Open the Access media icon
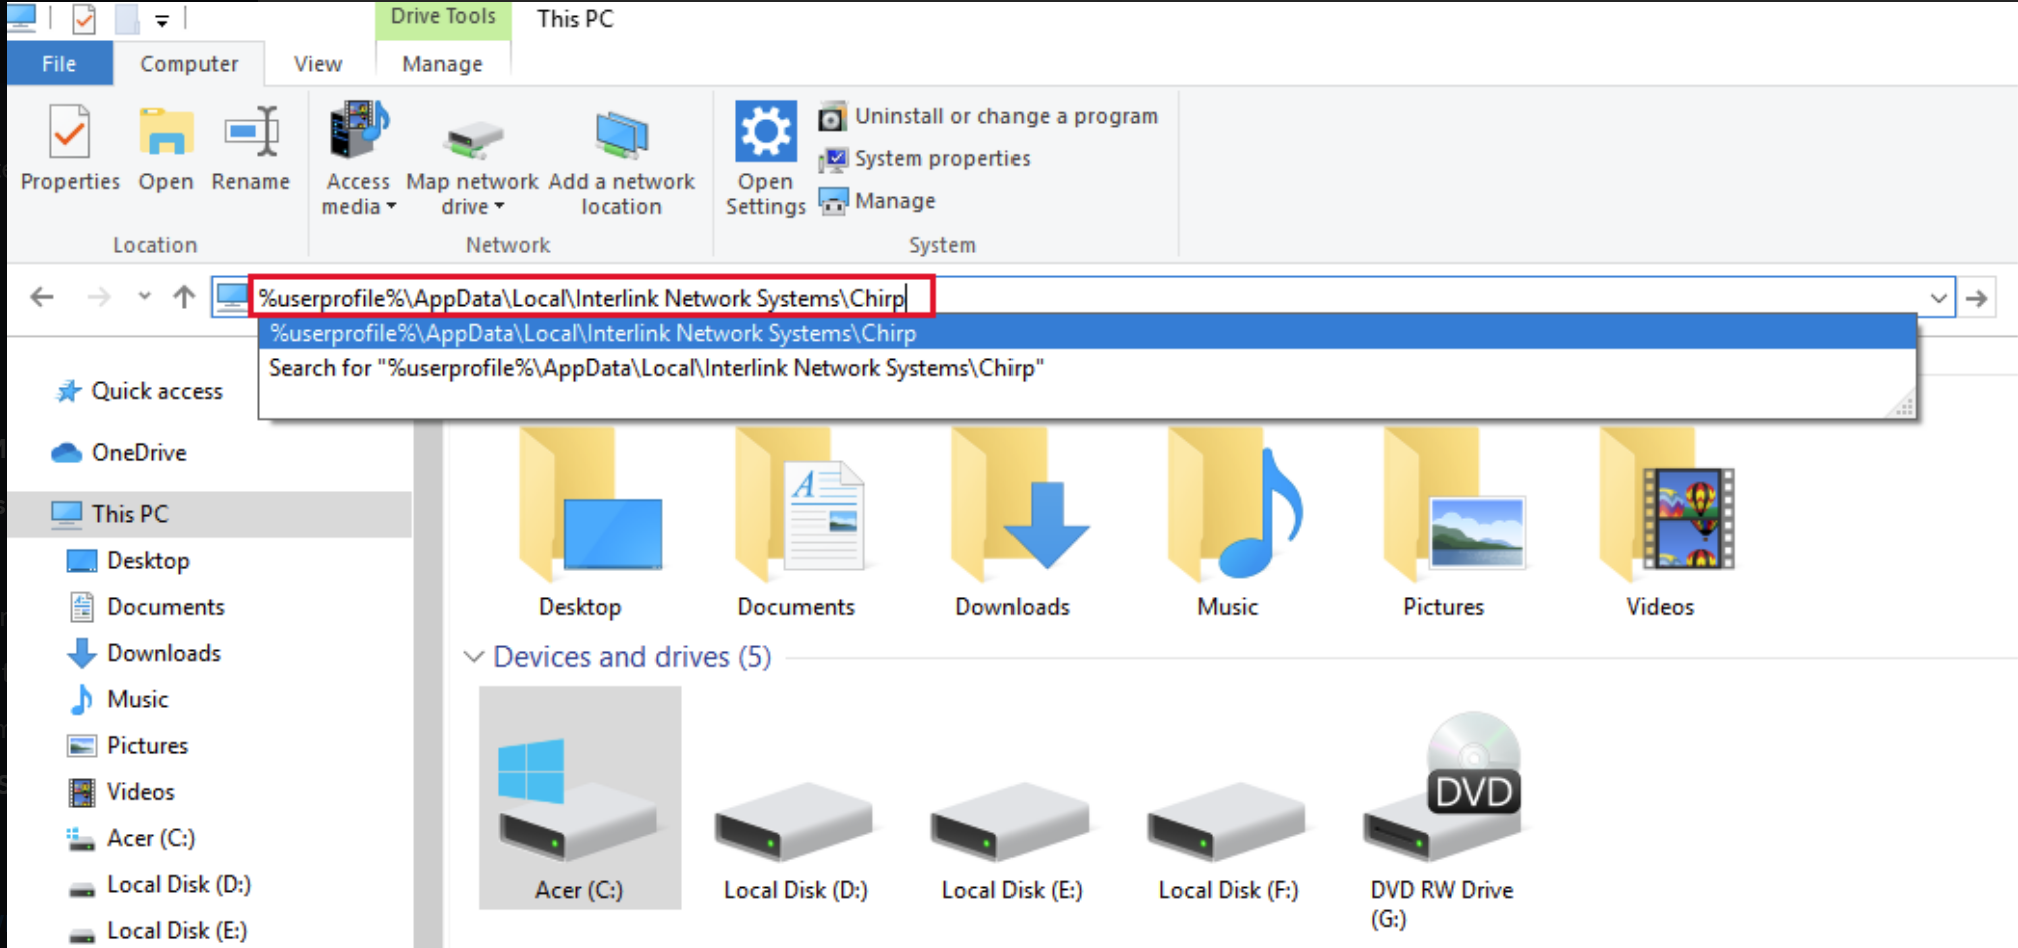 coord(358,131)
